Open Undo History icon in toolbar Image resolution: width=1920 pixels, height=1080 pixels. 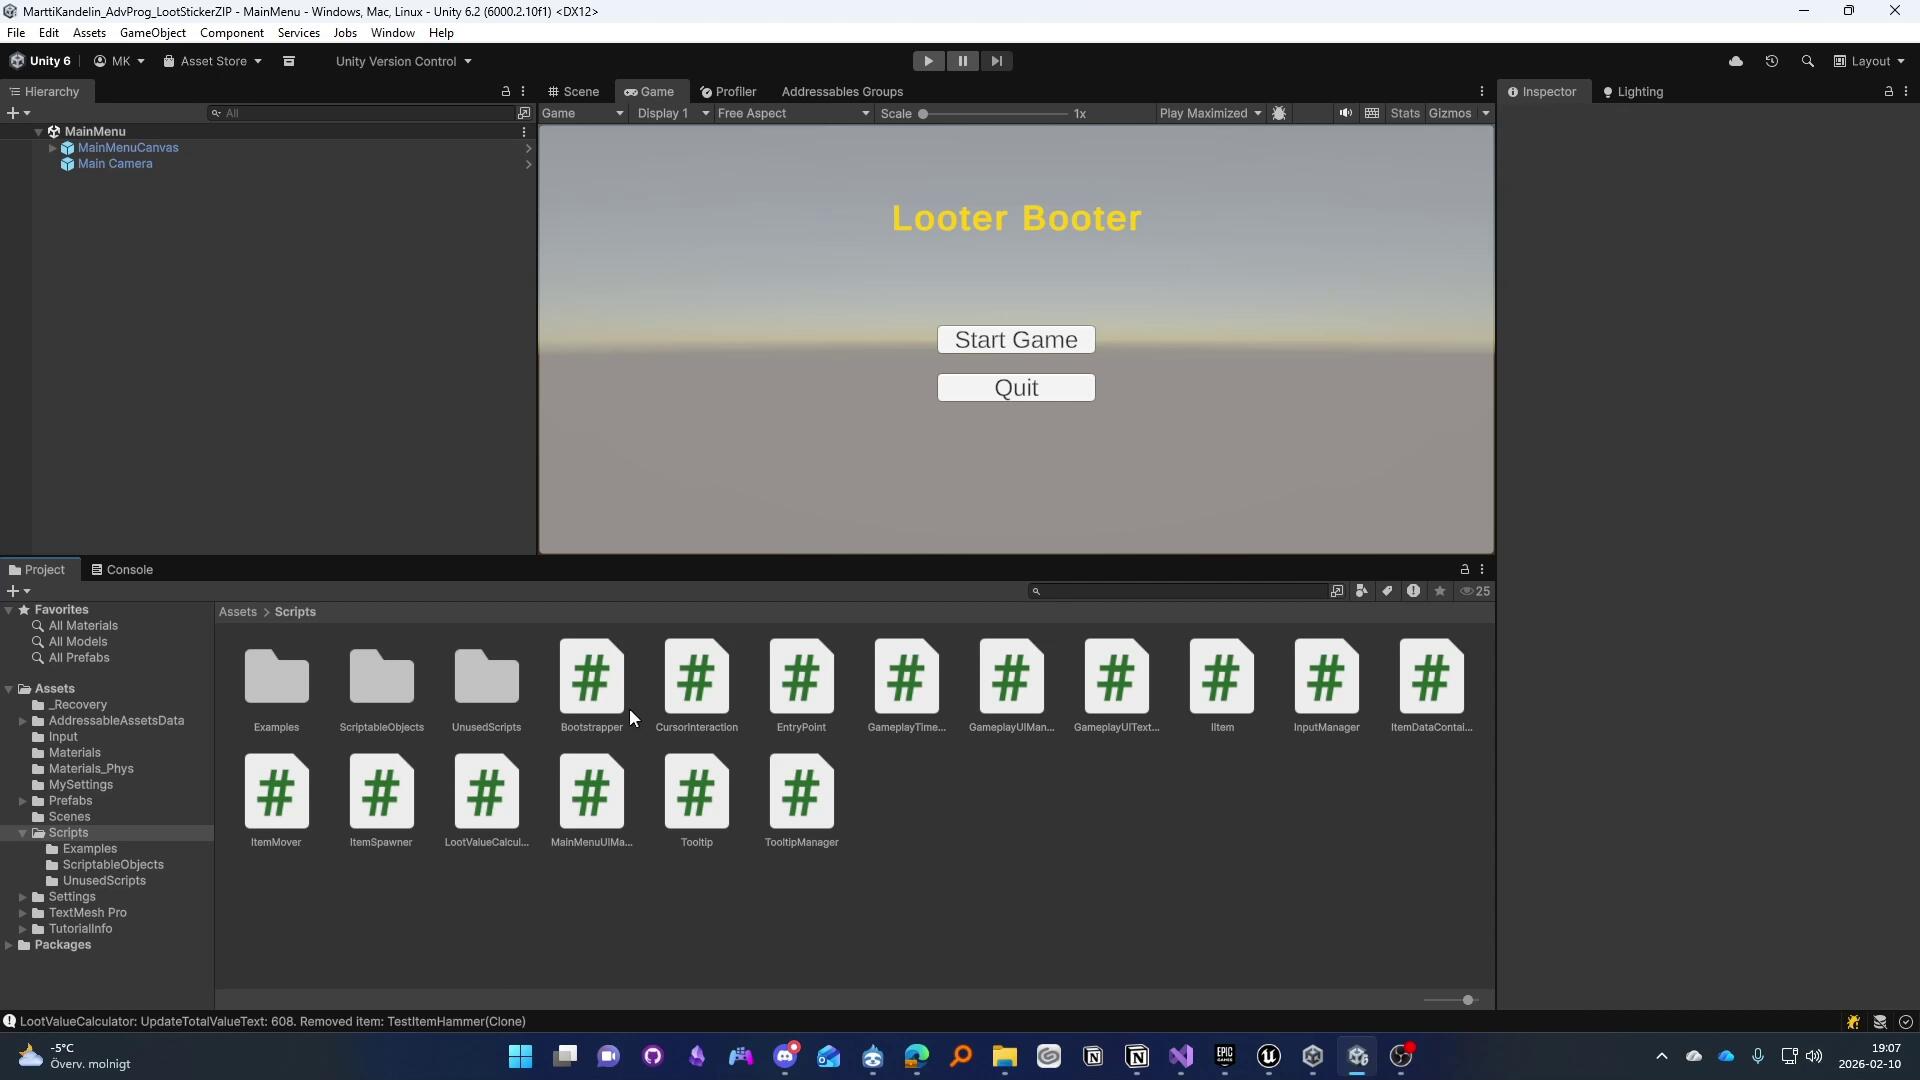tap(1771, 61)
